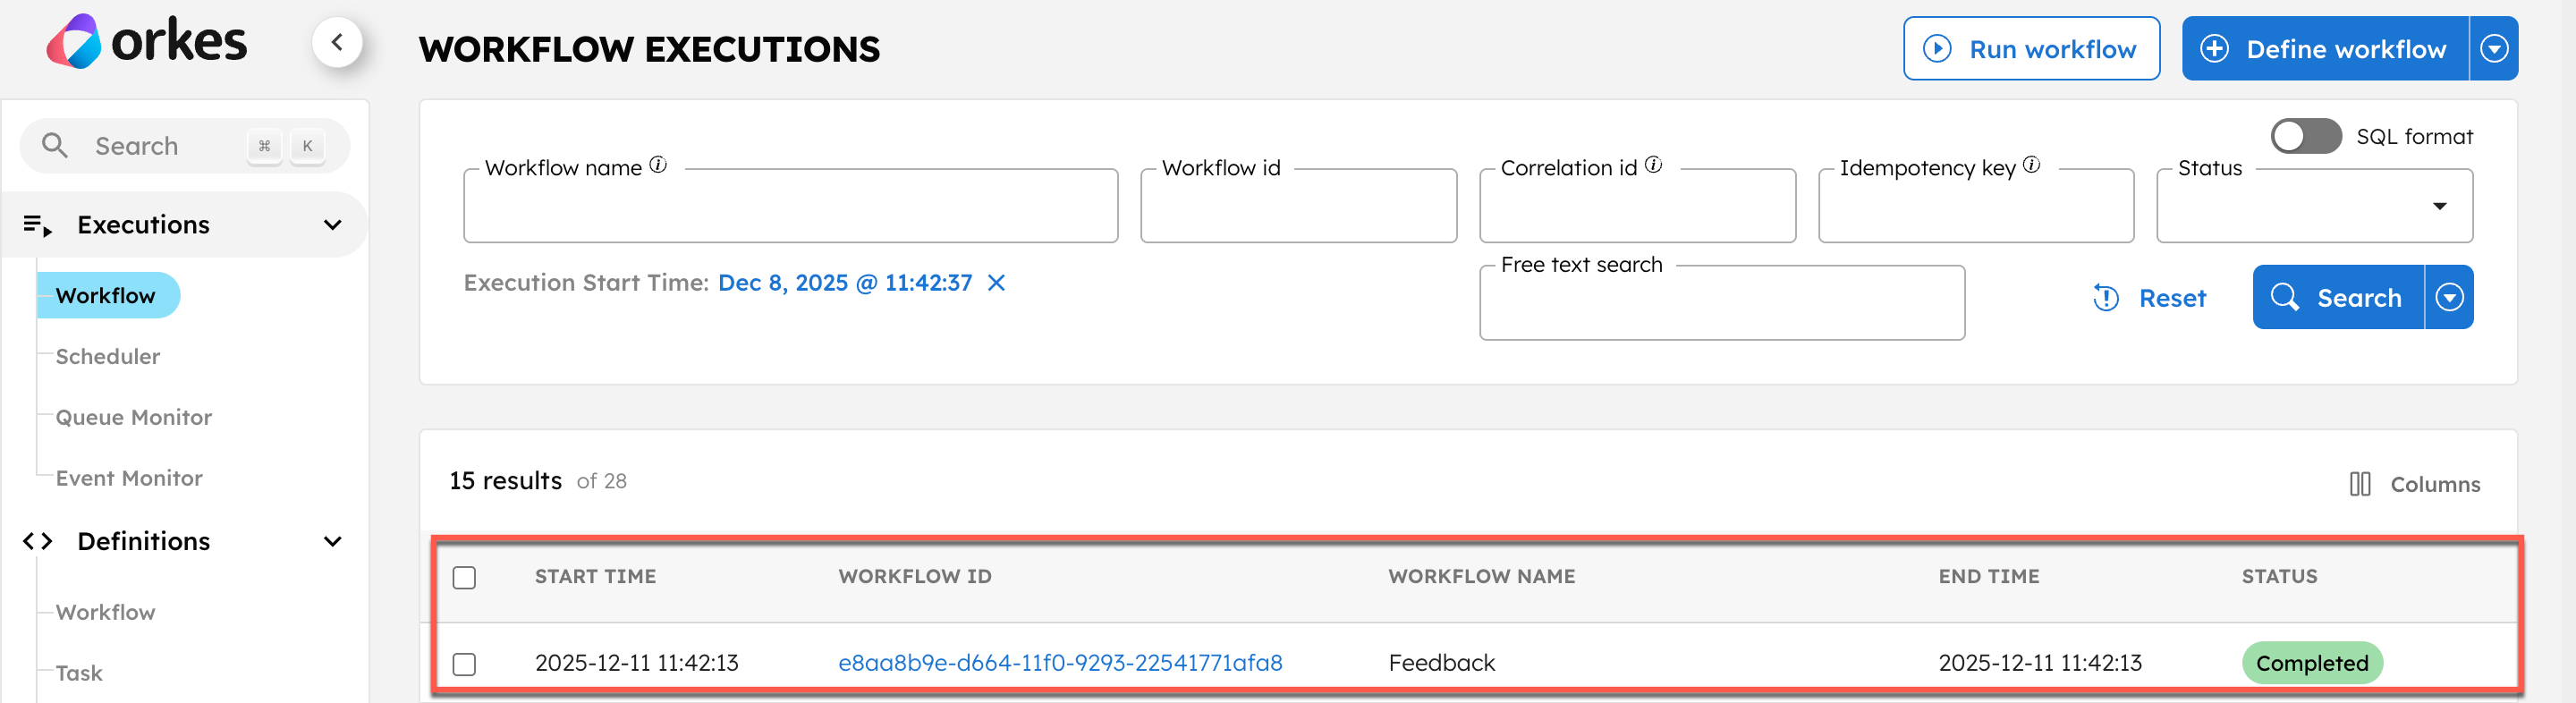Image resolution: width=2576 pixels, height=703 pixels.
Task: Click the info icon beside Workflow name
Action: 658,165
